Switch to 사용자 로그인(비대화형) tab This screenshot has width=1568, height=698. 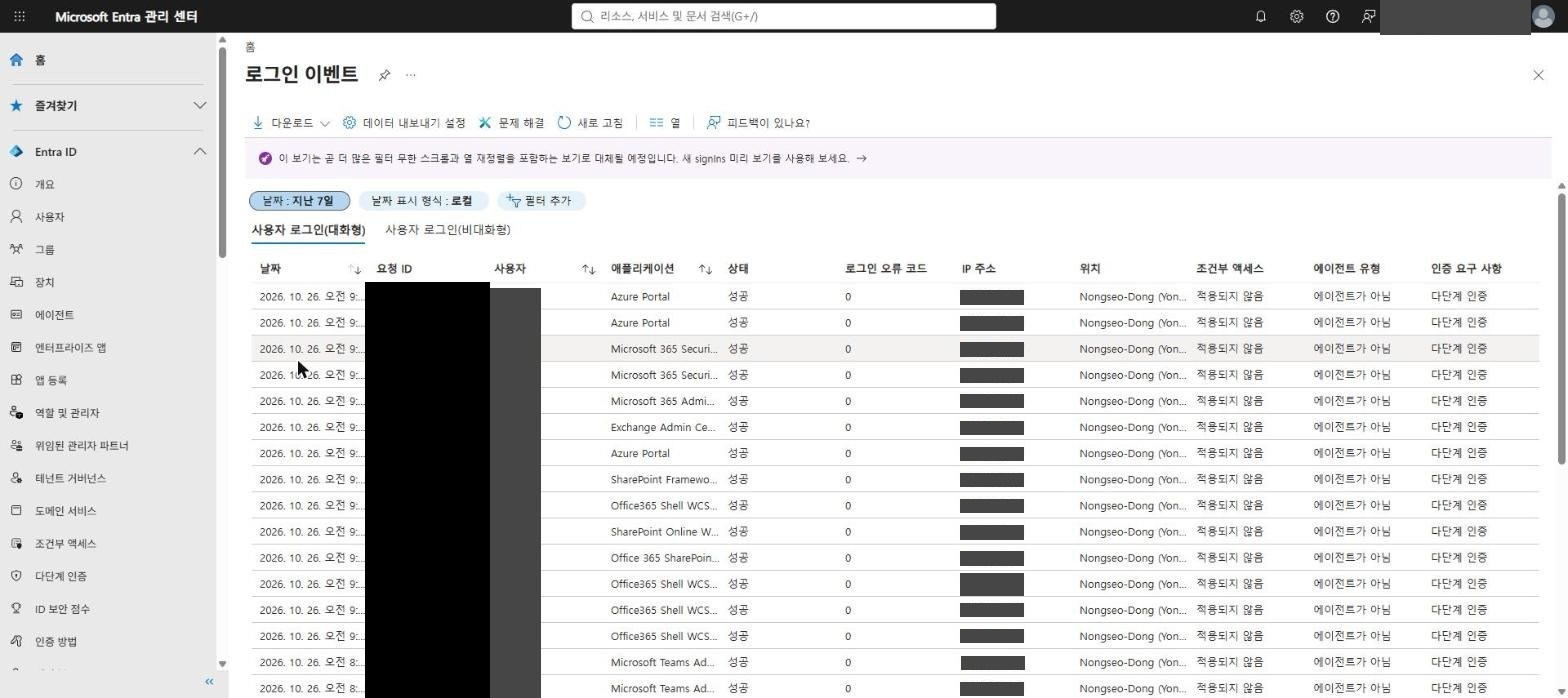(448, 230)
